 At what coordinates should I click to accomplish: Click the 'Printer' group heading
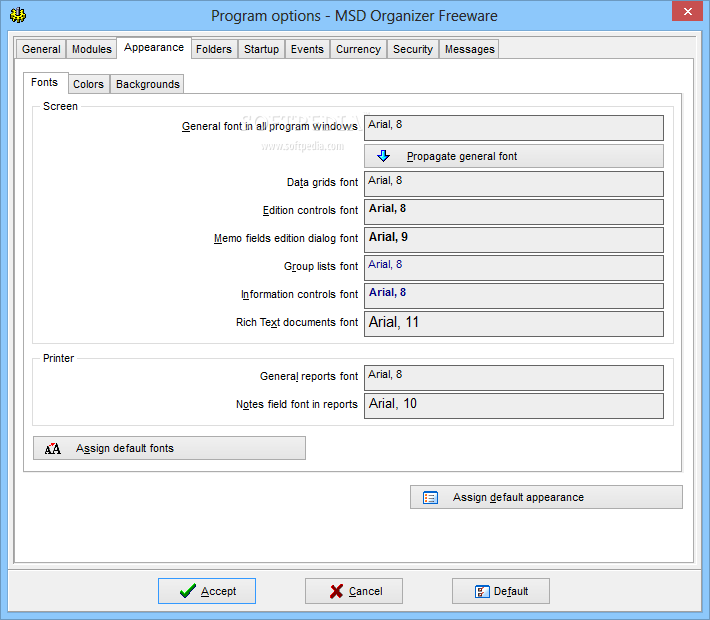pyautogui.click(x=58, y=358)
